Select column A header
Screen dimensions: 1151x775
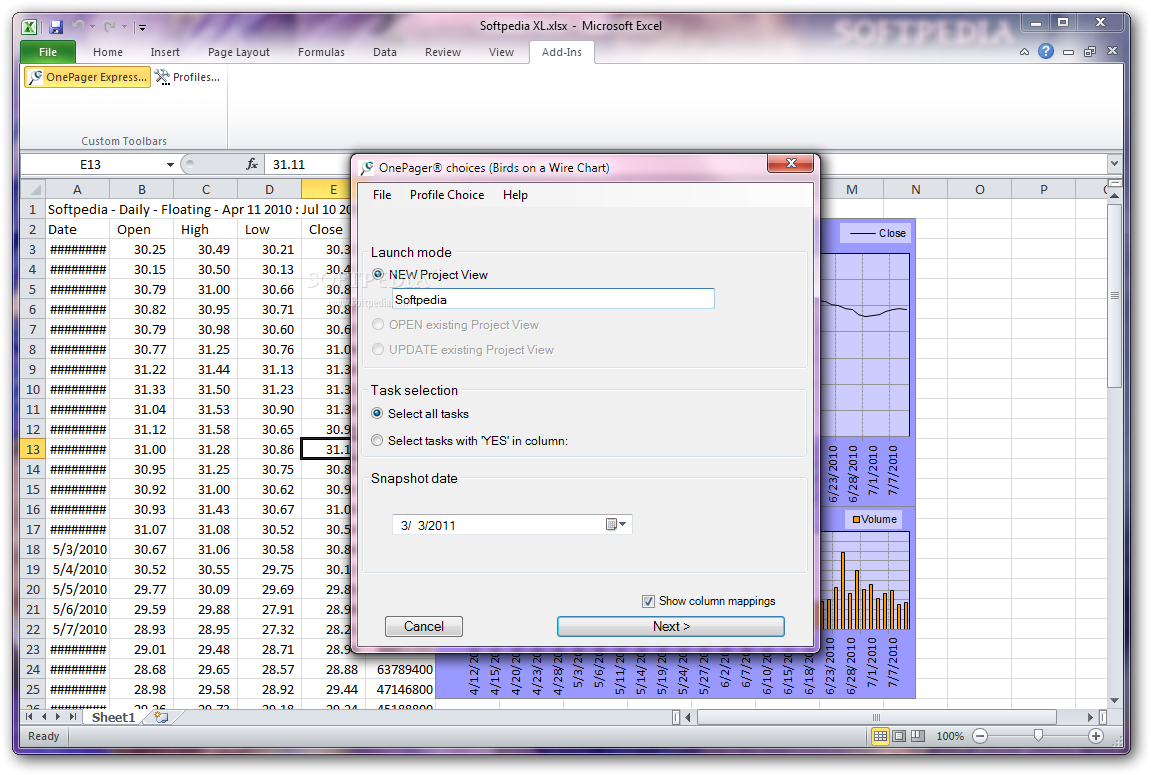click(77, 189)
